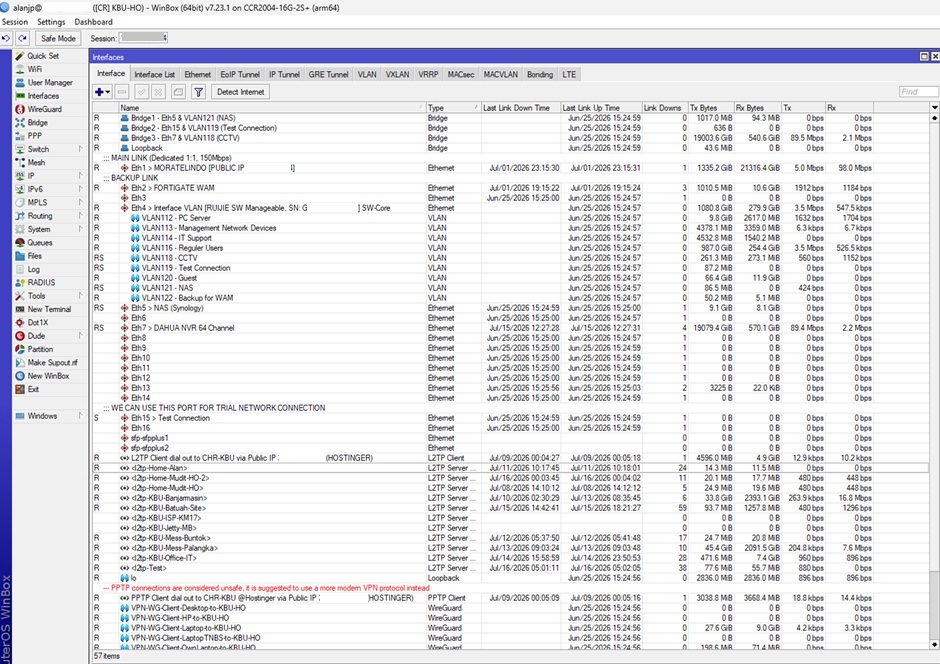Expand the Switch submenu arrow
The image size is (940, 664).
click(x=80, y=149)
